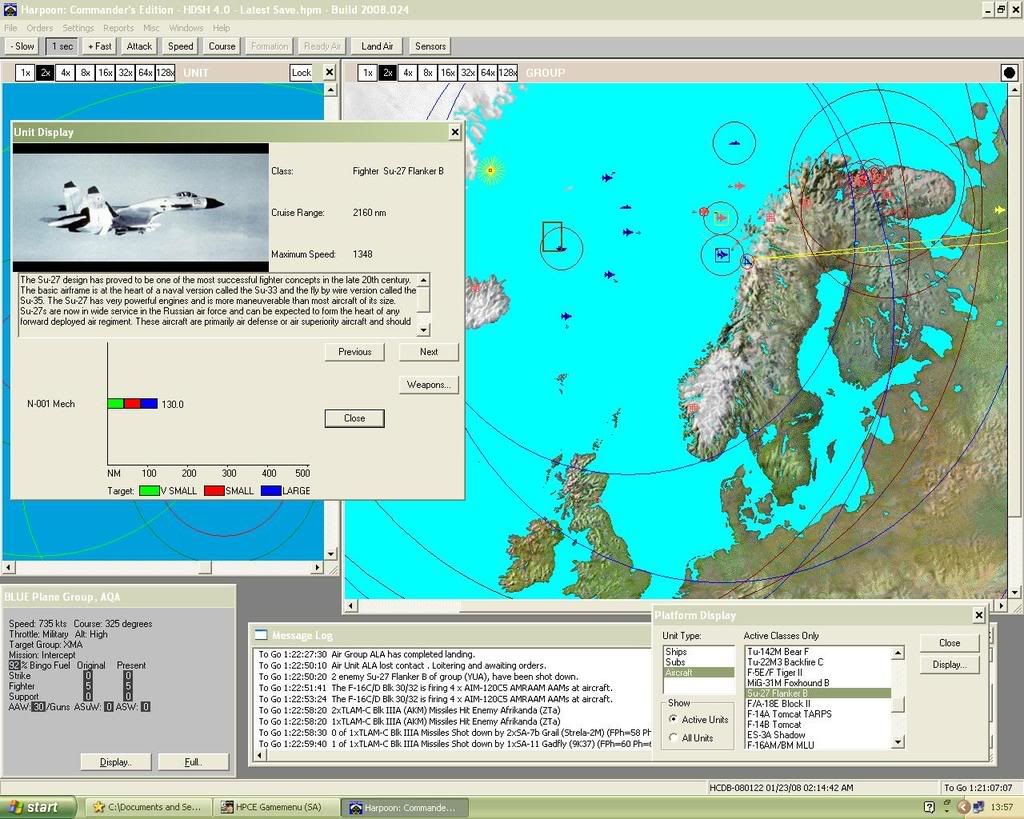Screen dimensions: 1024x819
Task: Click the red base marker in southern Norway
Action: point(693,408)
